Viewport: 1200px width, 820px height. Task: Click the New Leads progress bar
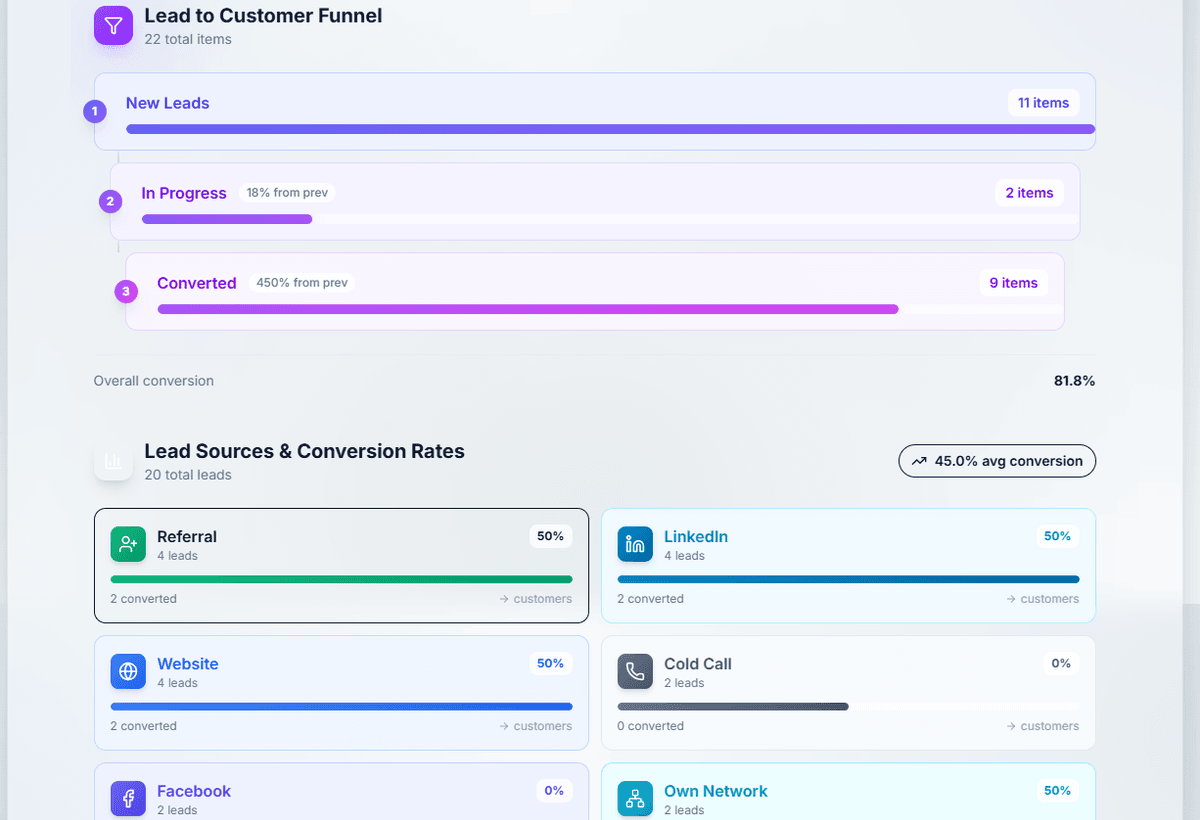(610, 128)
